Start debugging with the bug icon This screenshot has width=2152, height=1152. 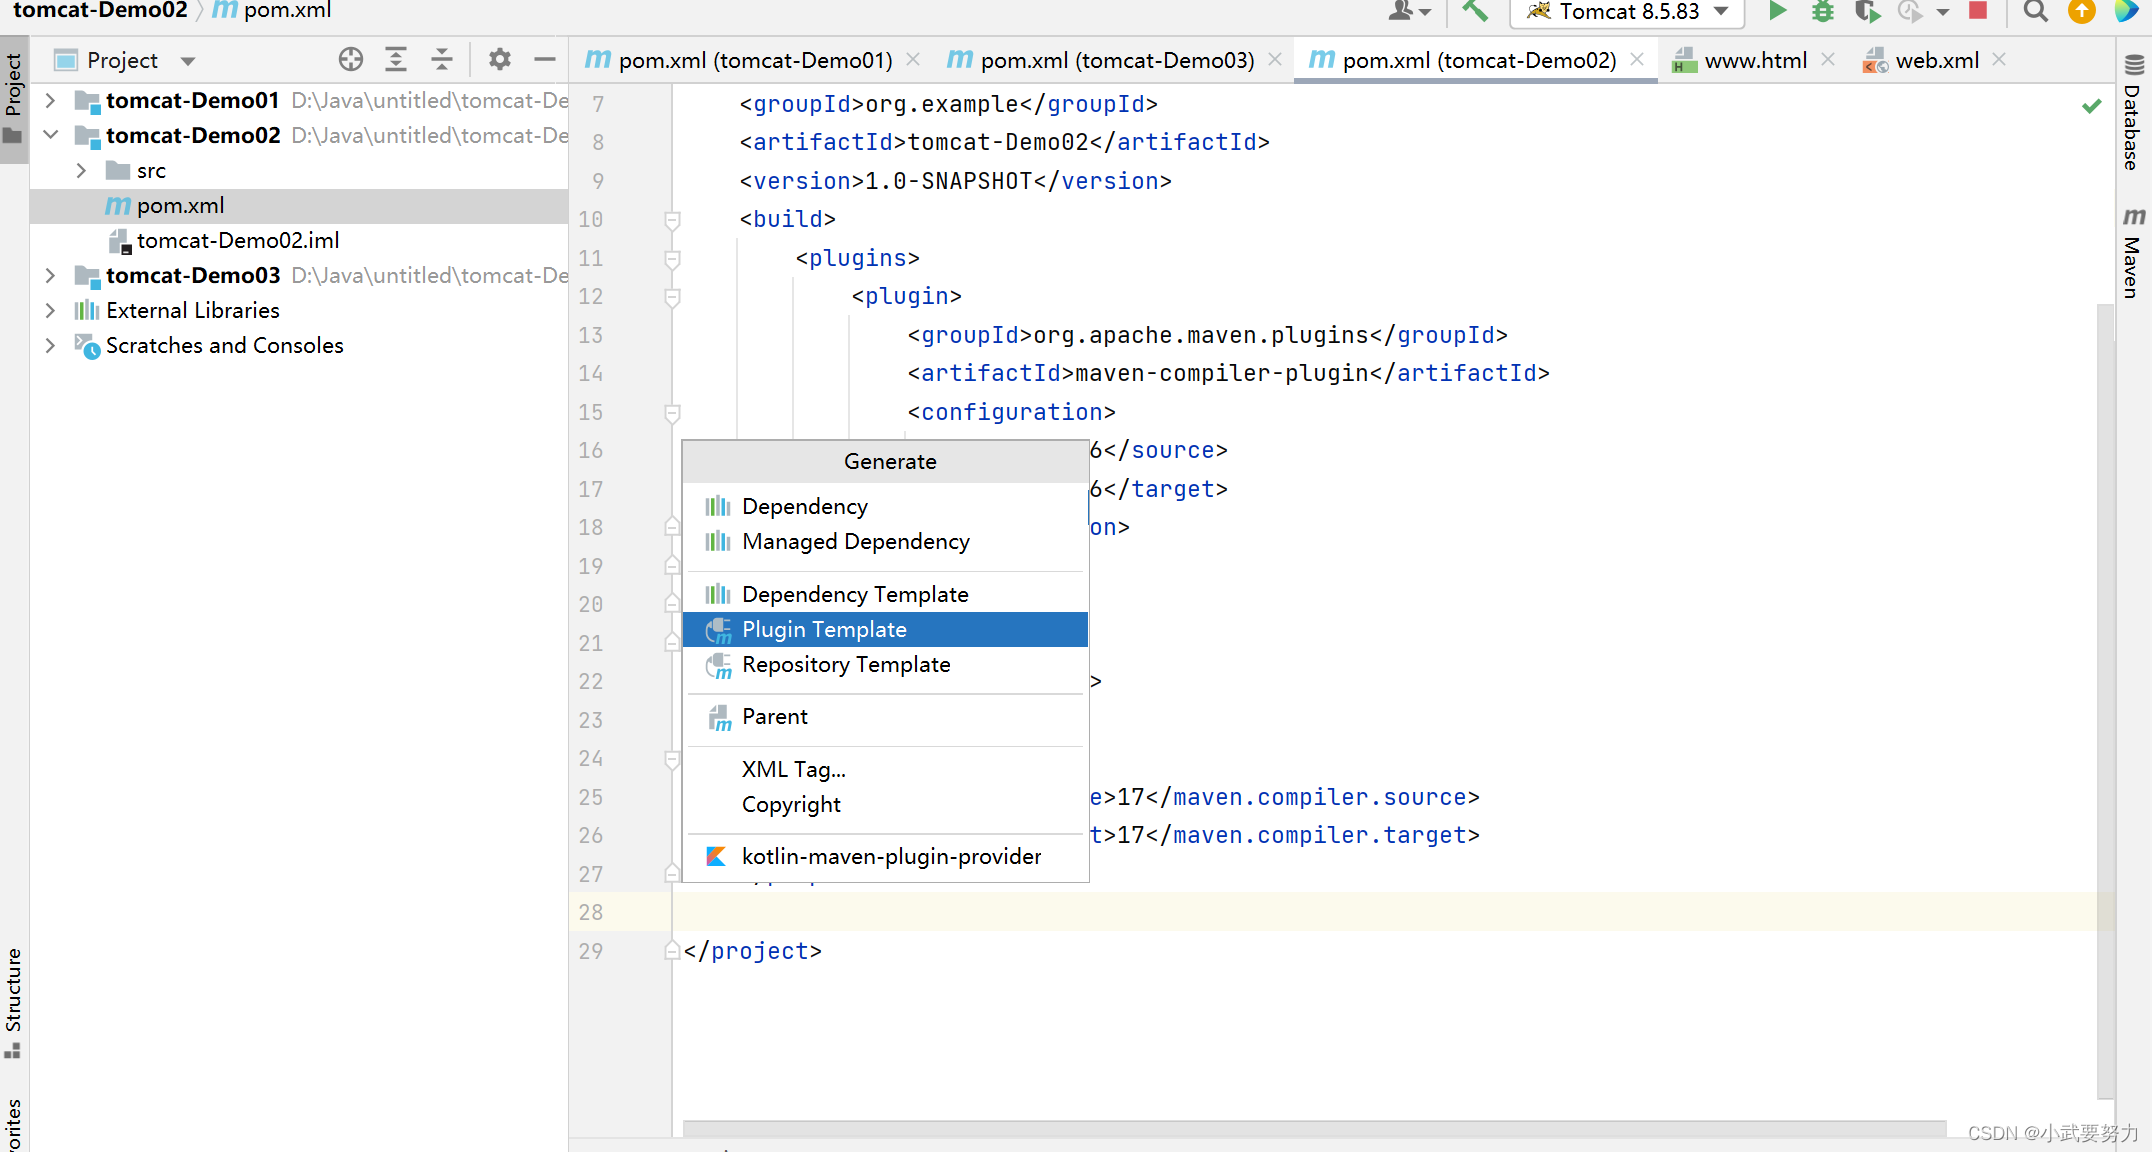(1823, 11)
